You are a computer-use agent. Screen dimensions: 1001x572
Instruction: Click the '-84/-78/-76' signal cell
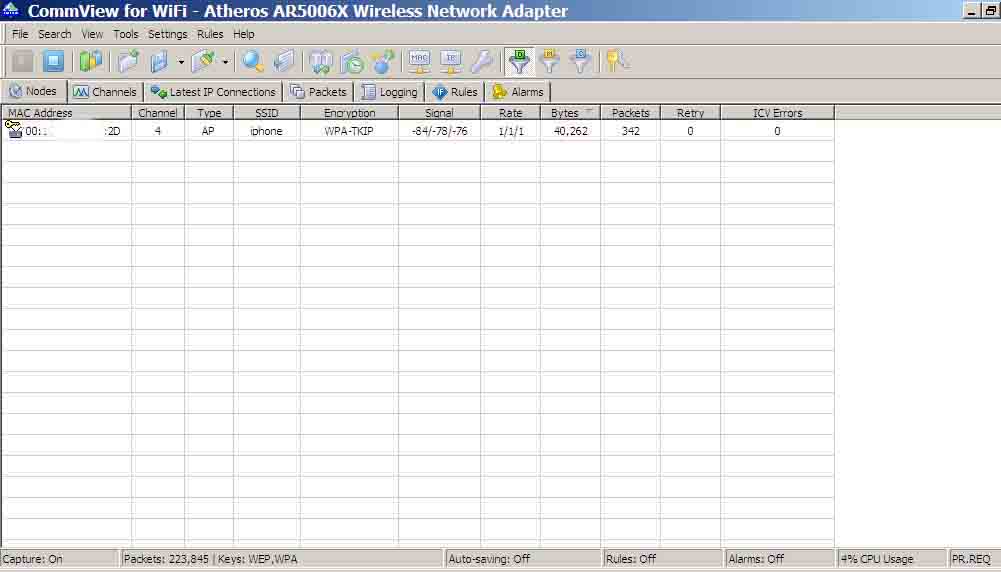tap(439, 131)
